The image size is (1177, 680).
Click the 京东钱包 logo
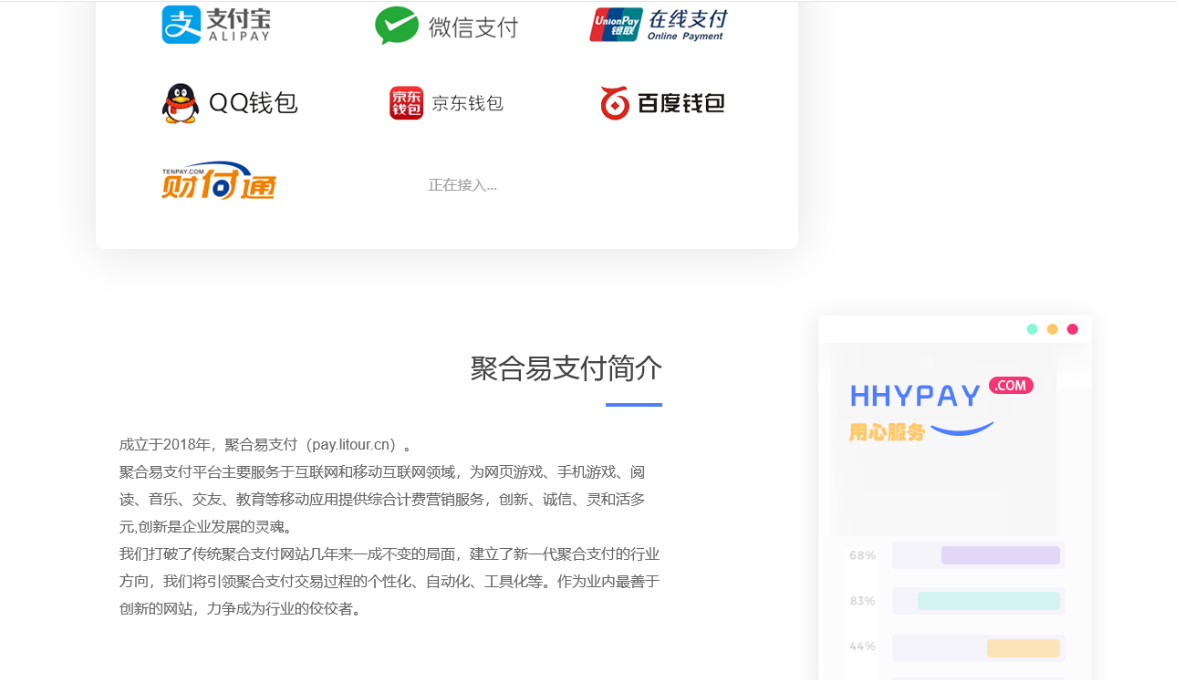(x=446, y=103)
